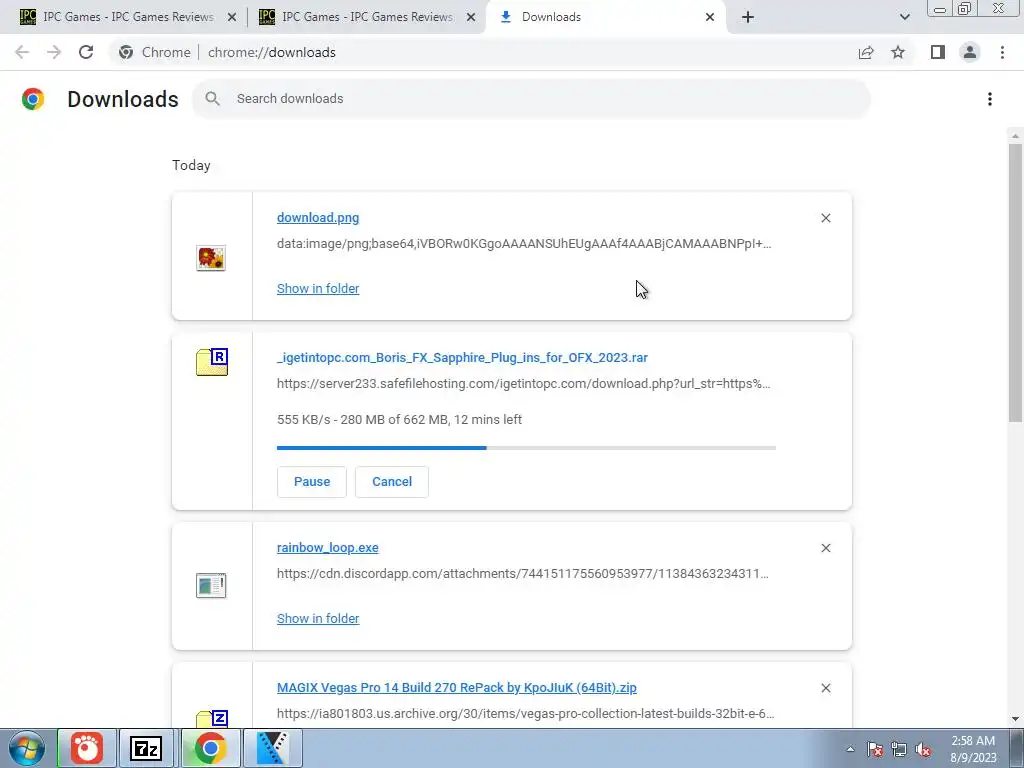
Task: Open the Vegas Pro taskbar icon
Action: pos(272,748)
